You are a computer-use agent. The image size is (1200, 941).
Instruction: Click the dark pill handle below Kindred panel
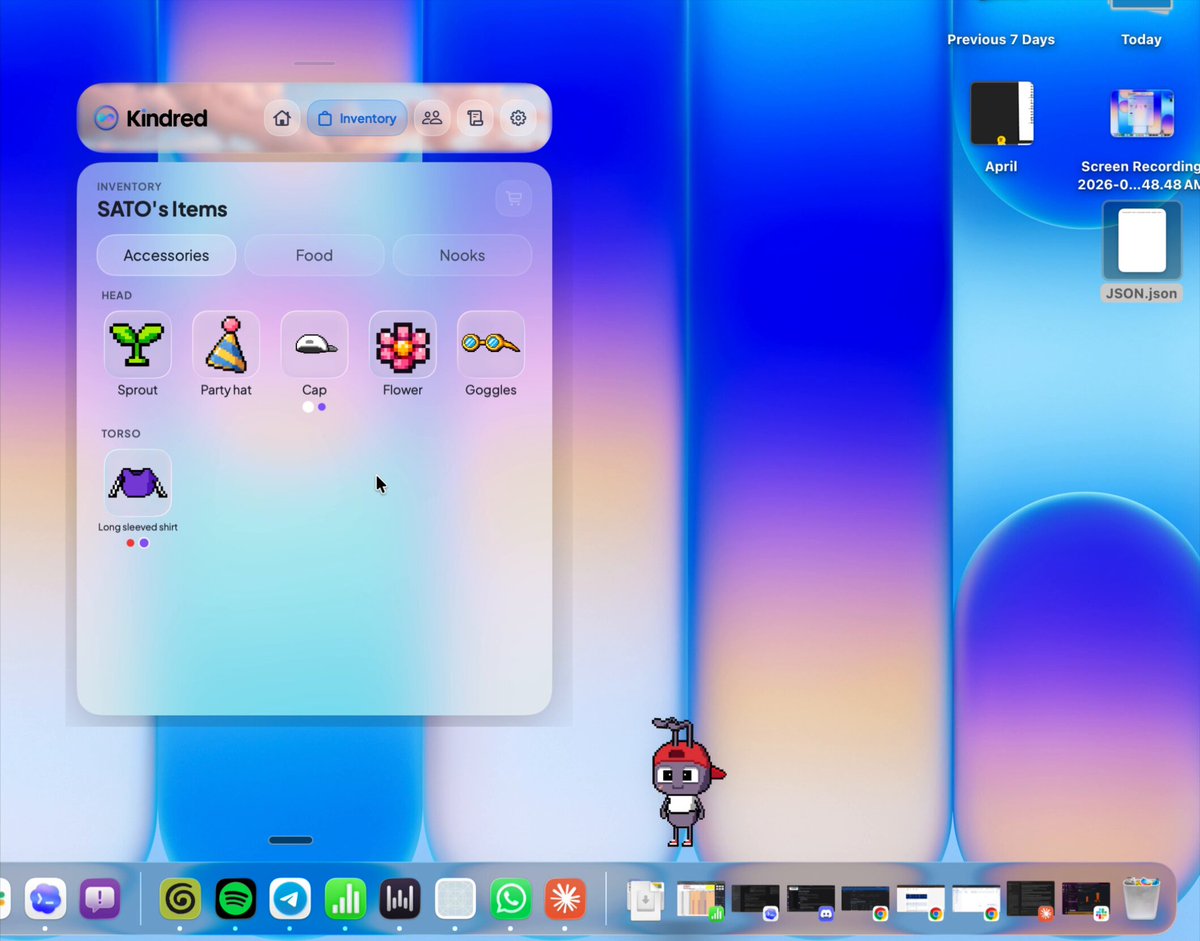click(291, 840)
